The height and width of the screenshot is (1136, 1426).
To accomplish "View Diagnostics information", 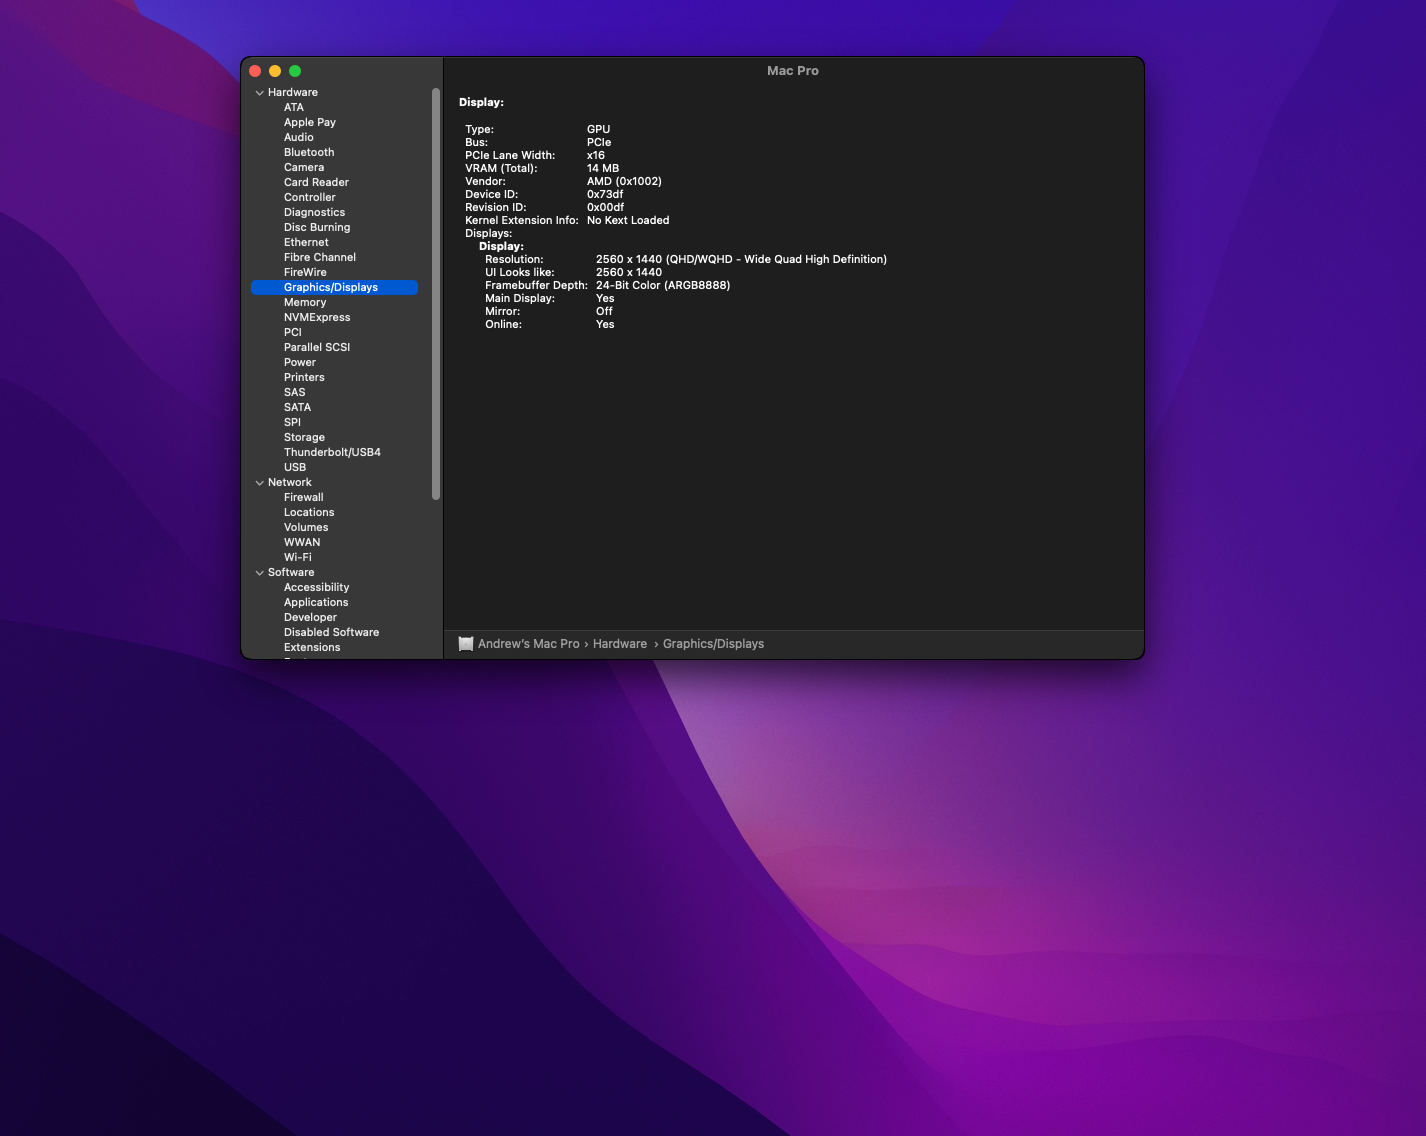I will tap(314, 213).
